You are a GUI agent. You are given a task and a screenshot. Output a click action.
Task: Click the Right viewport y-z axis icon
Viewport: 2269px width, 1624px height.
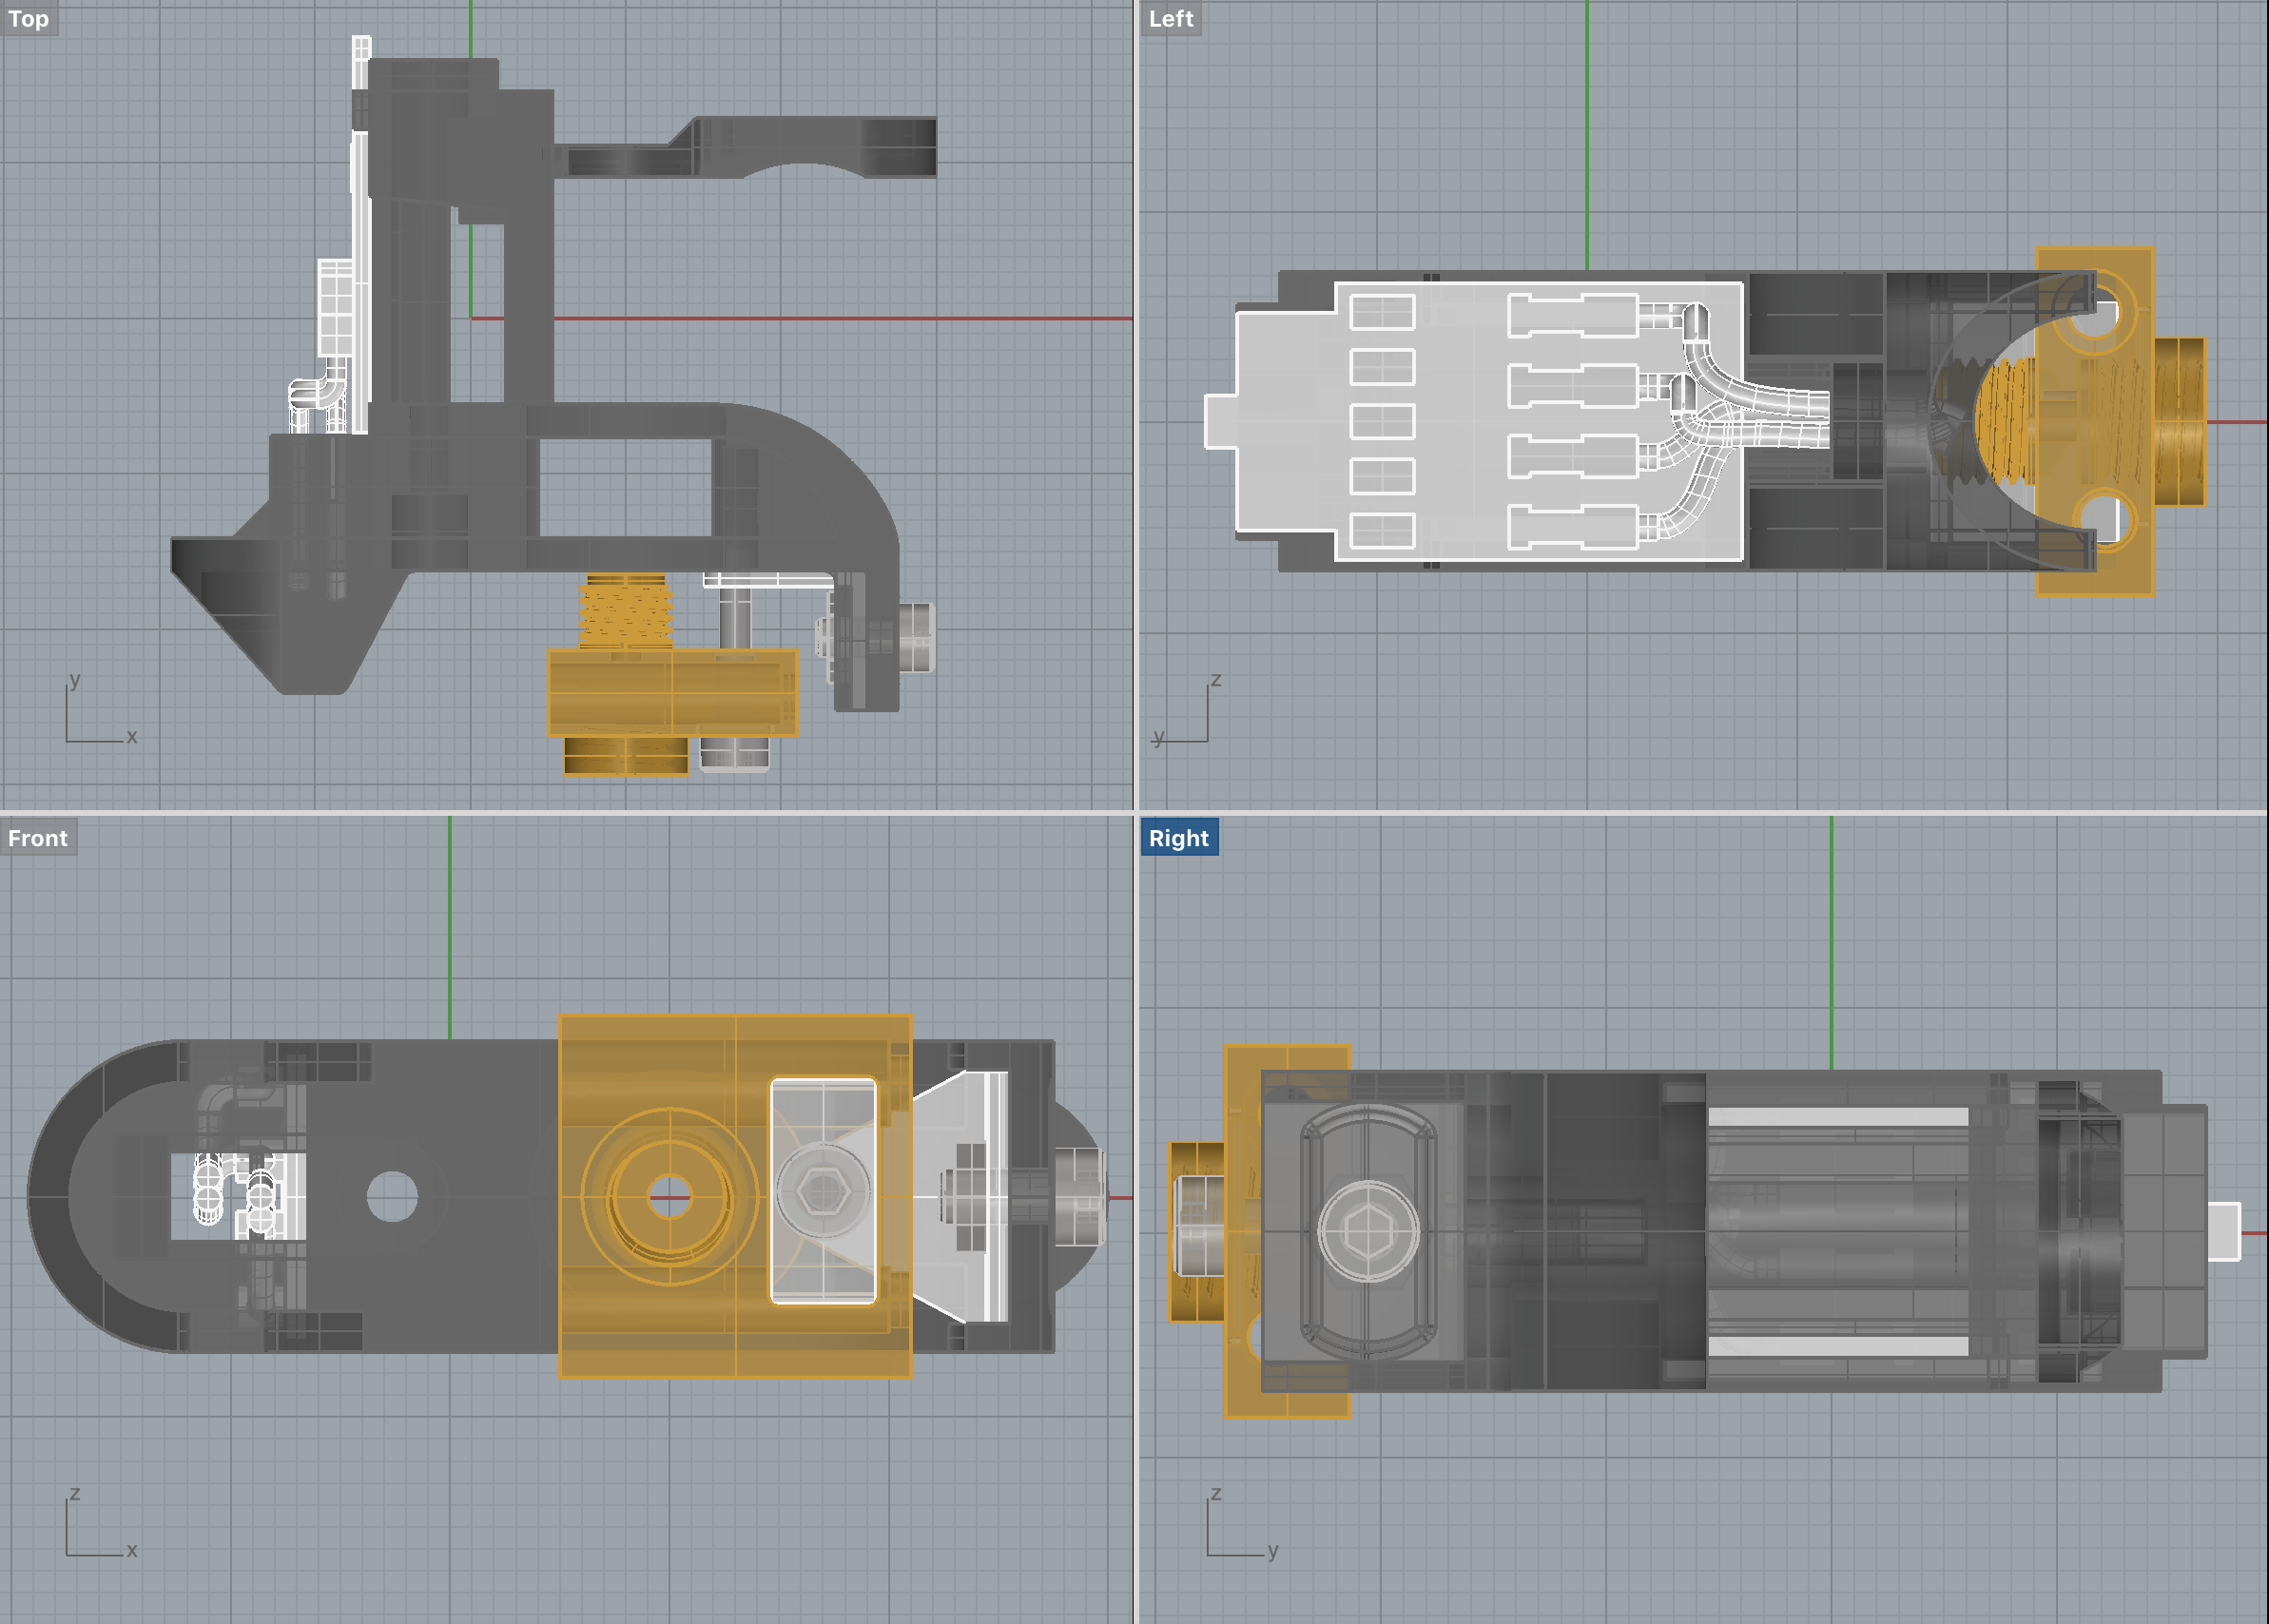coord(1240,1528)
